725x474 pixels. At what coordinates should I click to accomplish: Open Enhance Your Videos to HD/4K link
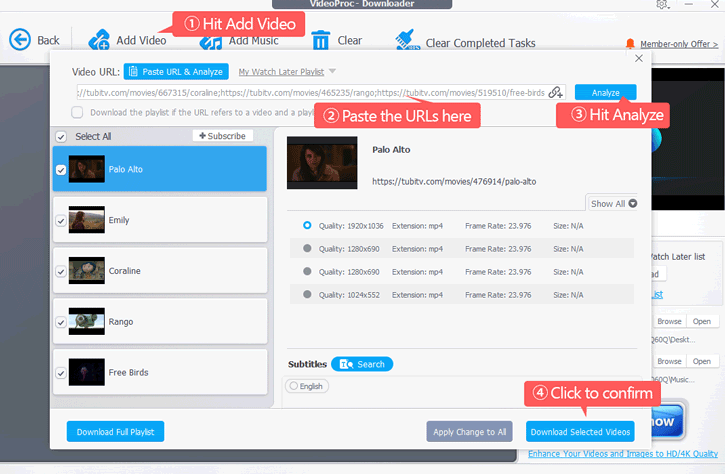623,454
